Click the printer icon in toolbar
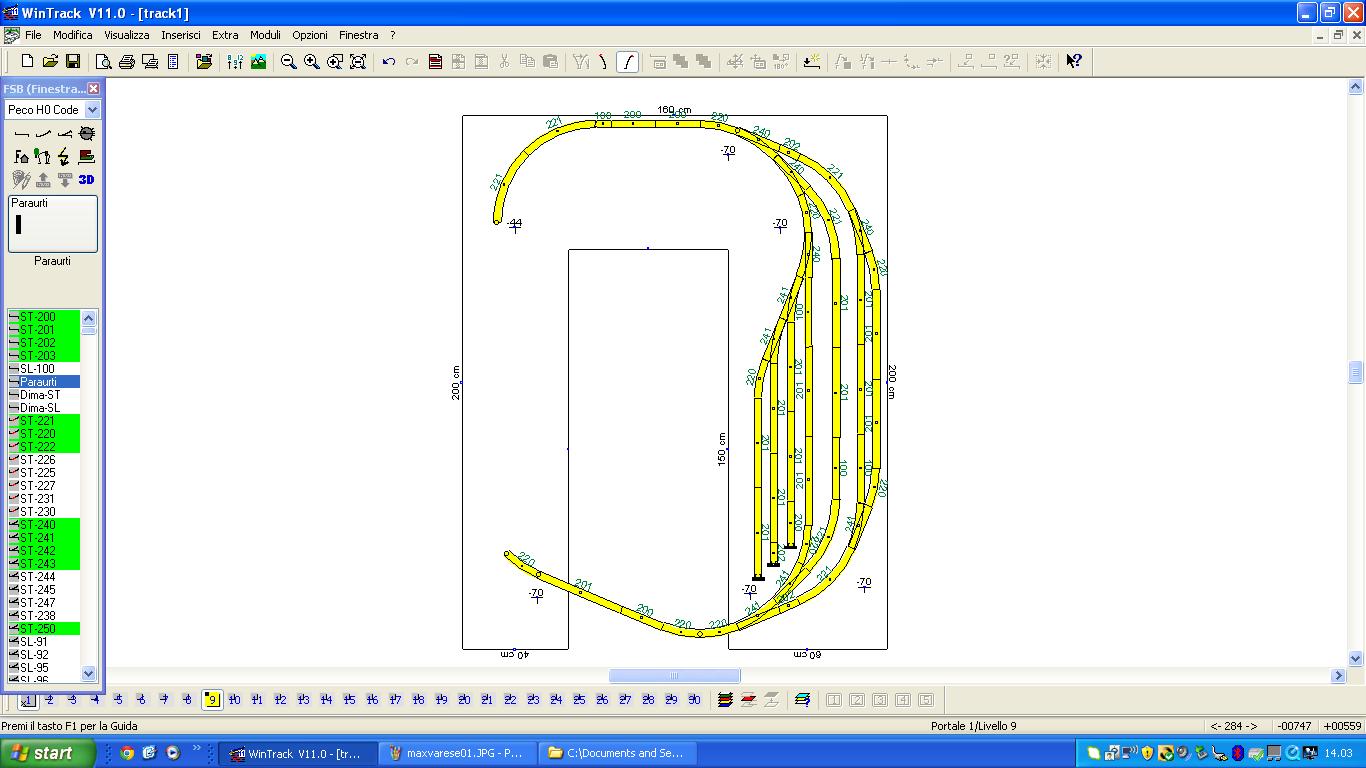The width and height of the screenshot is (1366, 768). (127, 62)
